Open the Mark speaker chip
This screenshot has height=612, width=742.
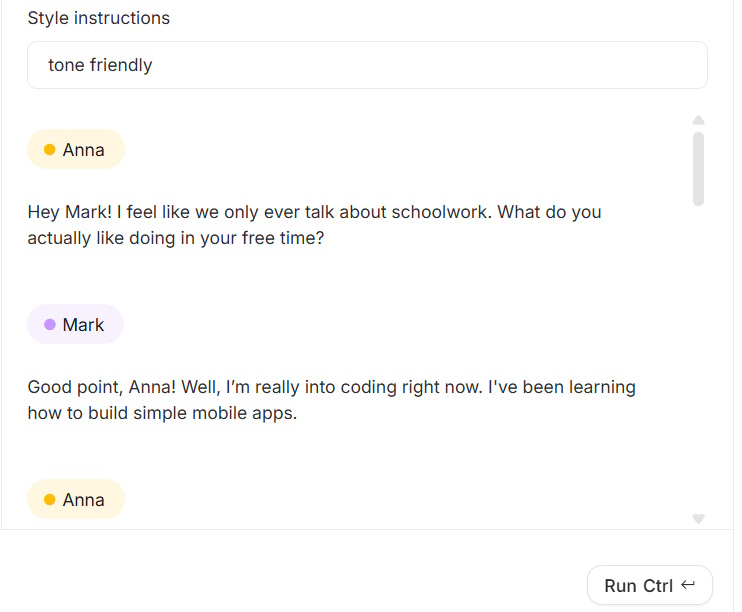click(x=76, y=325)
